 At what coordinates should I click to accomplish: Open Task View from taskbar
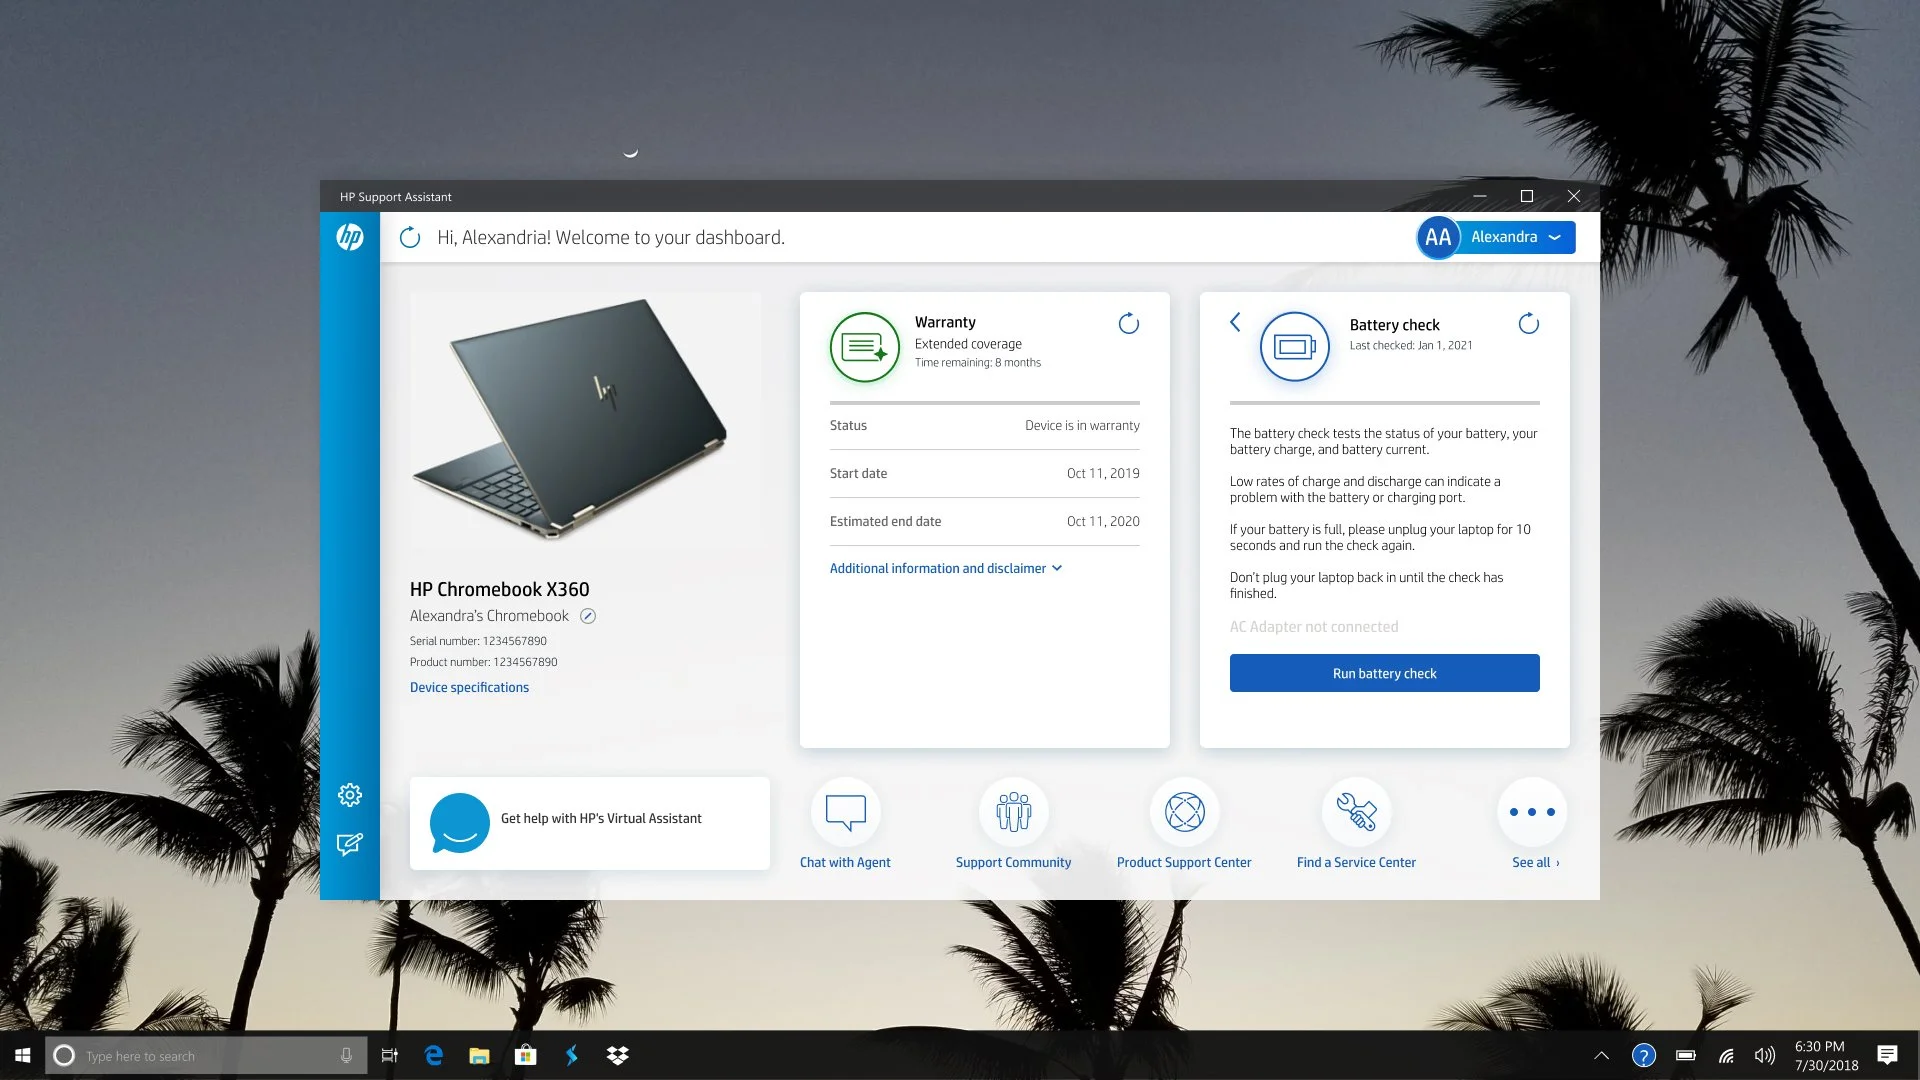point(390,1056)
